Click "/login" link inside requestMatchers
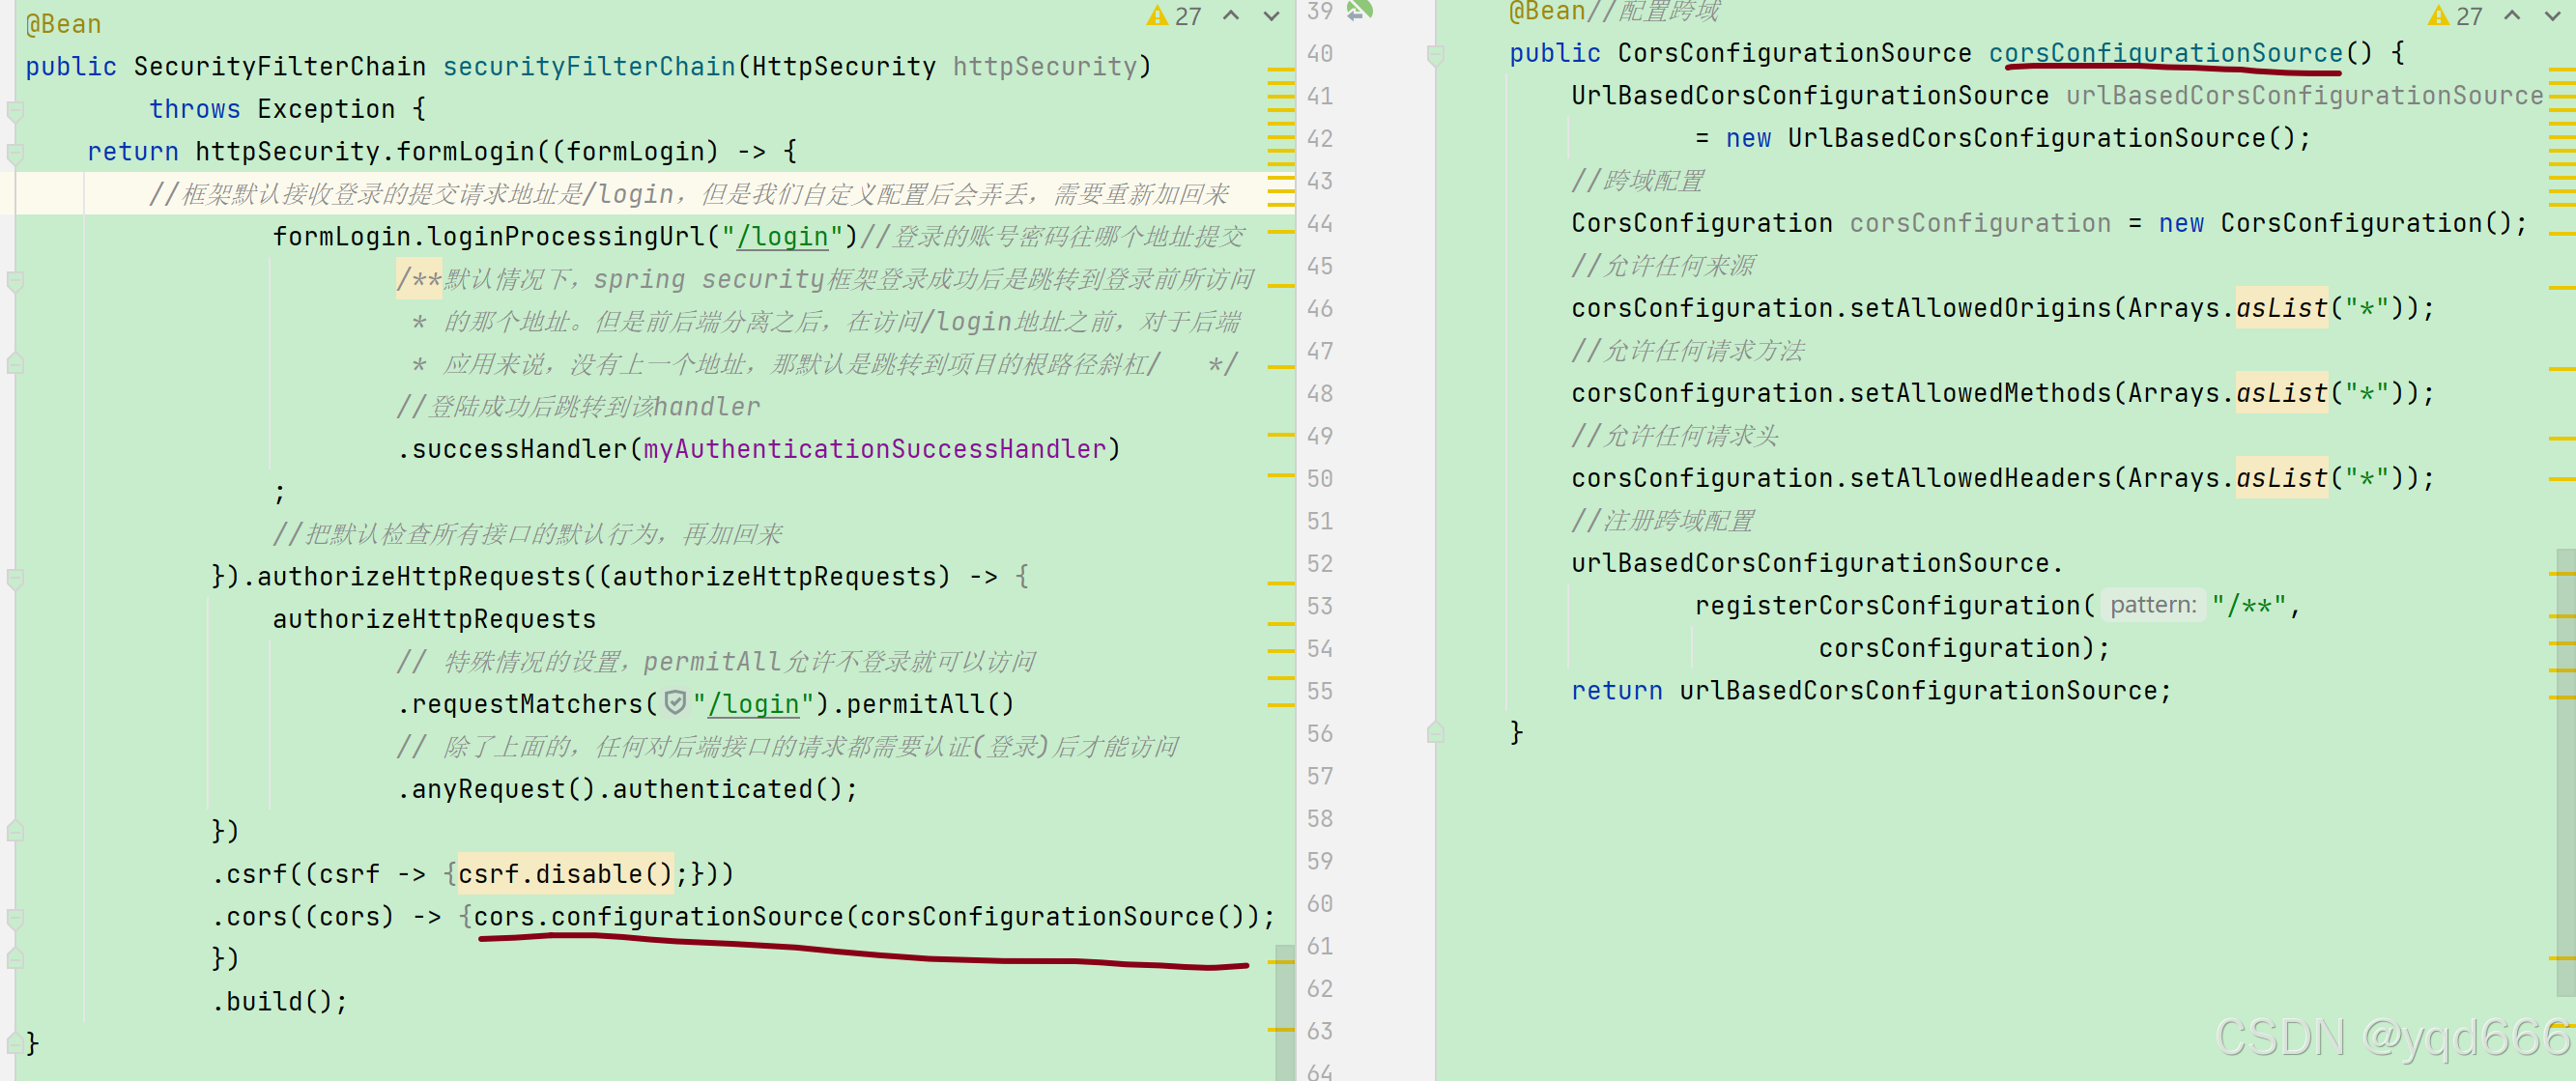The height and width of the screenshot is (1081, 2576). point(753,704)
